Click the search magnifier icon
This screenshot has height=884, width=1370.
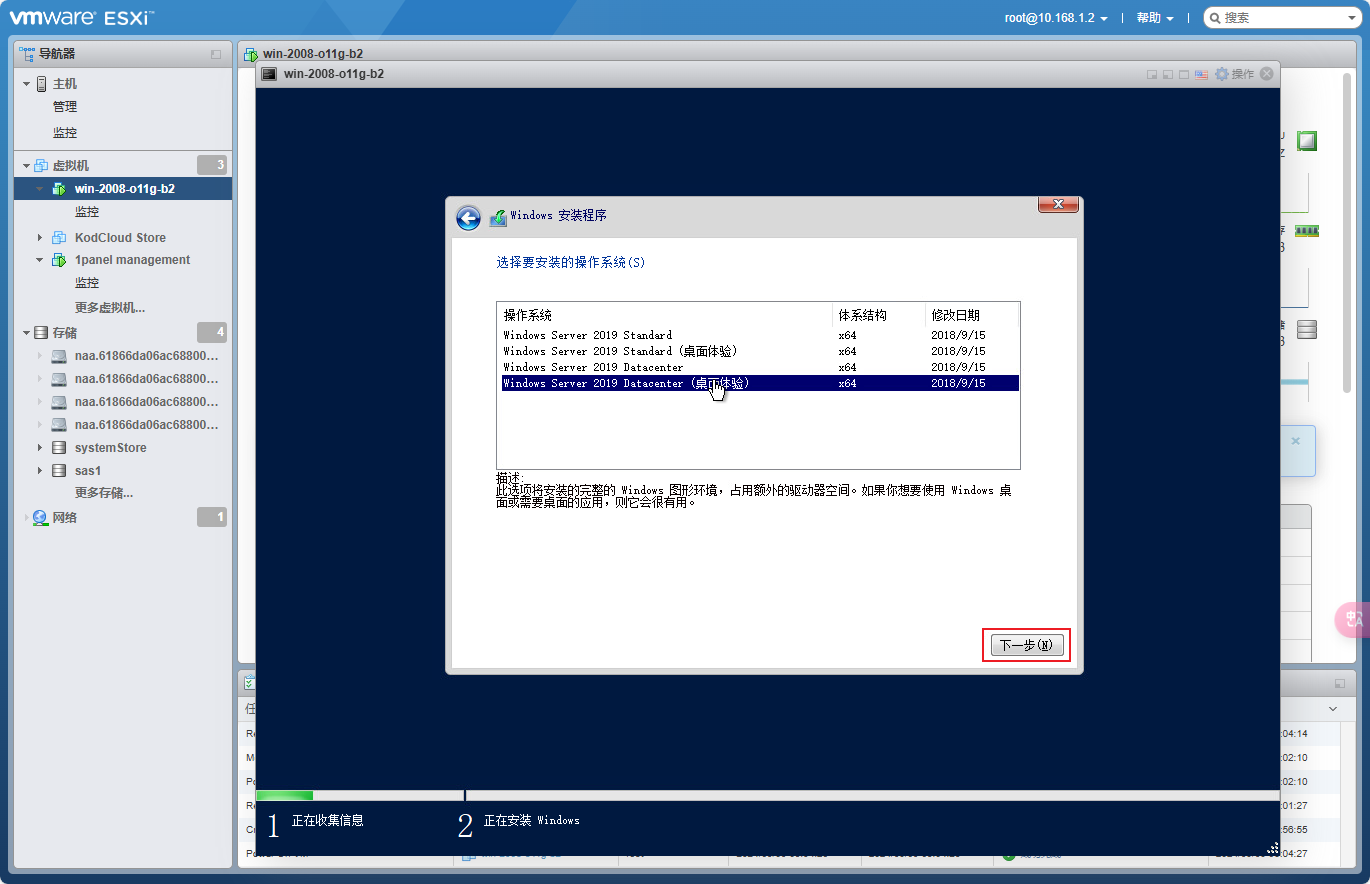tap(1214, 18)
